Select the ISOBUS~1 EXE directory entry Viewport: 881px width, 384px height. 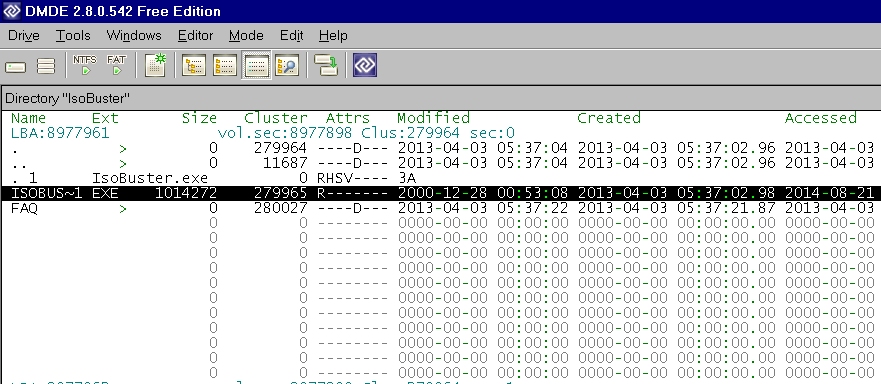coord(441,193)
